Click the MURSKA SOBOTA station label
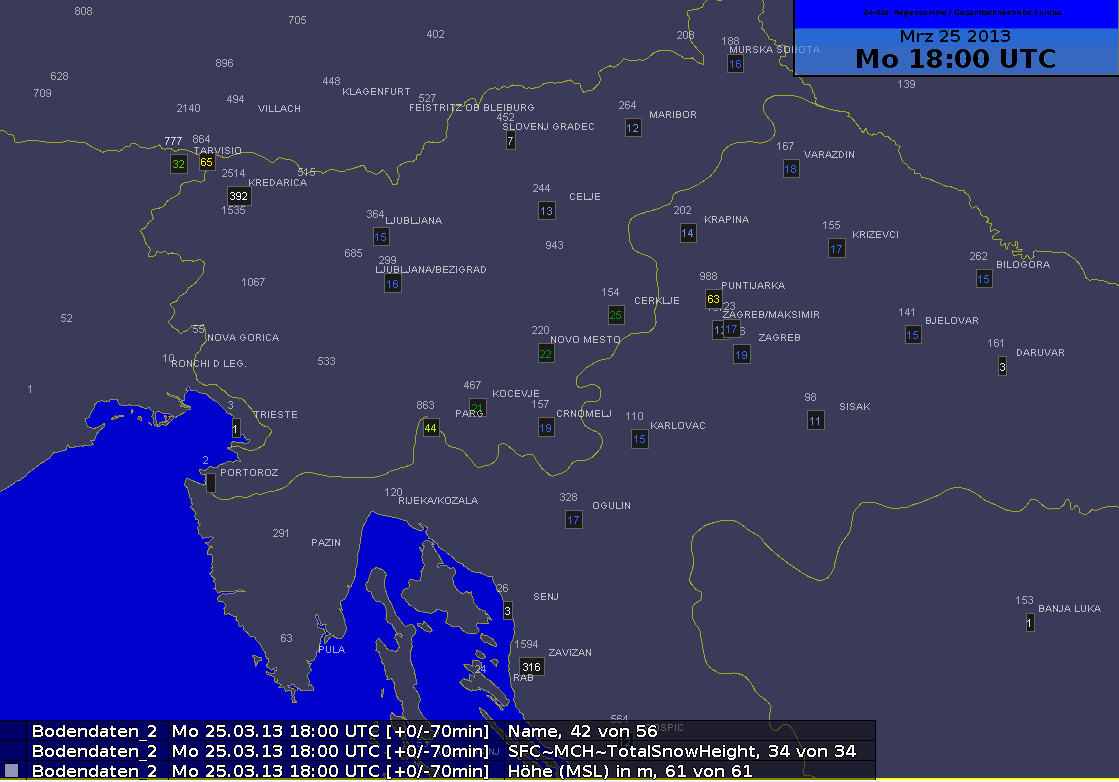This screenshot has height=782, width=1119. pyautogui.click(x=774, y=49)
